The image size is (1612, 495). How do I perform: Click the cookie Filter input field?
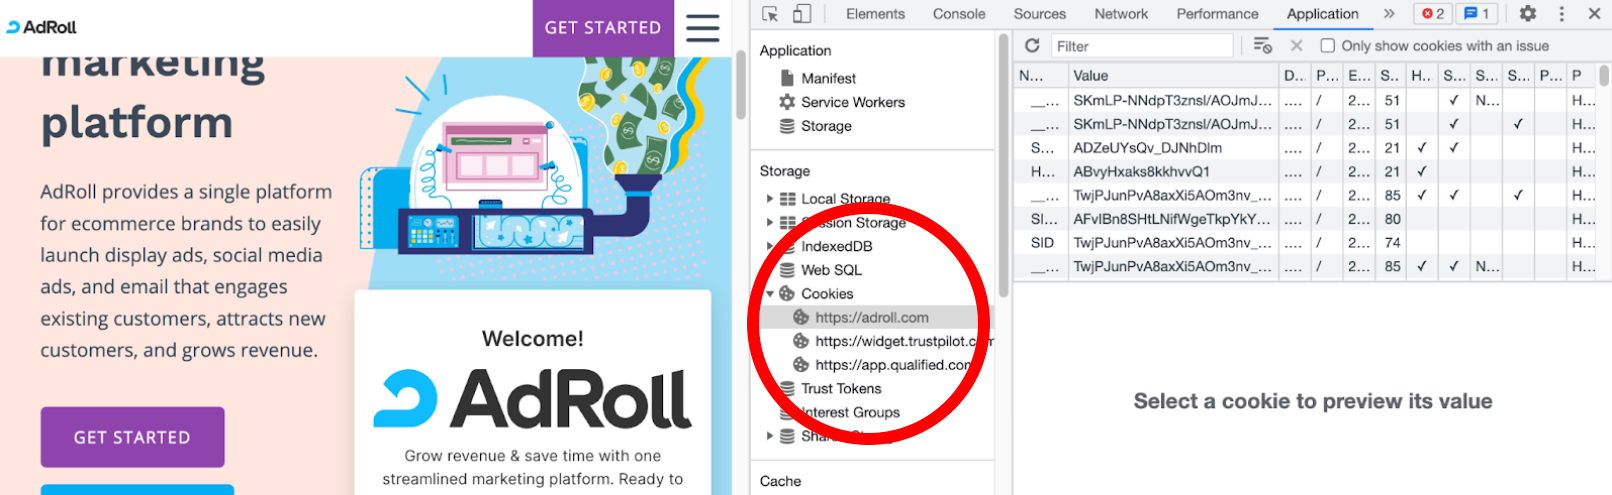click(x=1143, y=46)
